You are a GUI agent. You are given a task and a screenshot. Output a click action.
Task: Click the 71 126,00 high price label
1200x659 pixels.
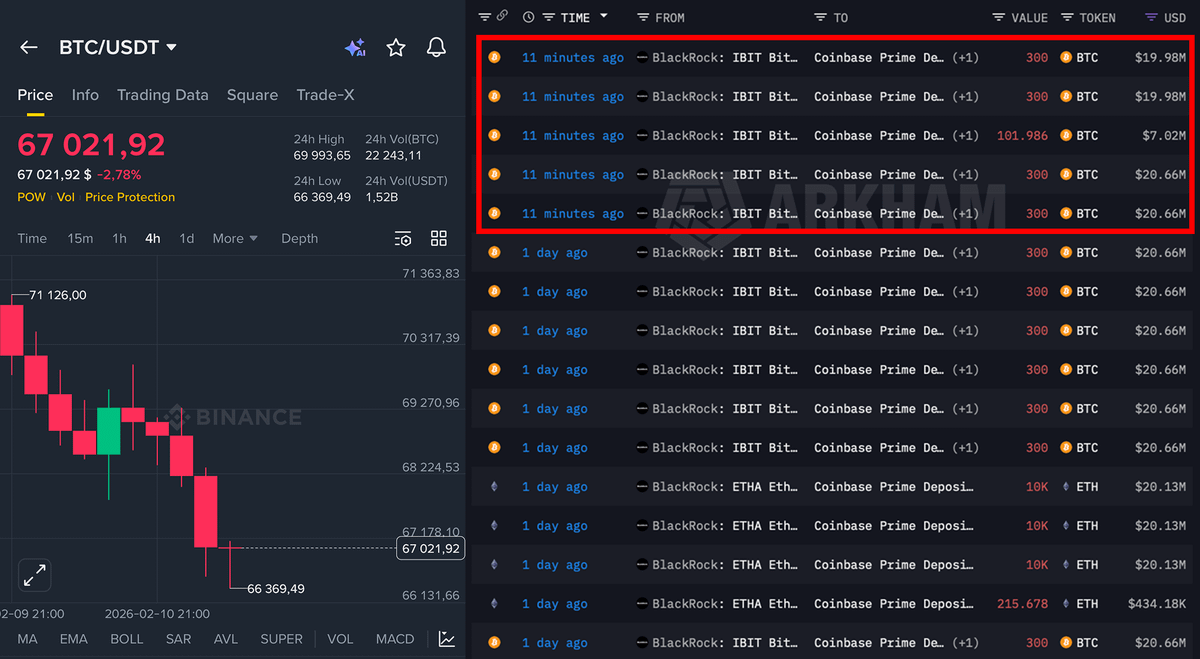(x=57, y=295)
